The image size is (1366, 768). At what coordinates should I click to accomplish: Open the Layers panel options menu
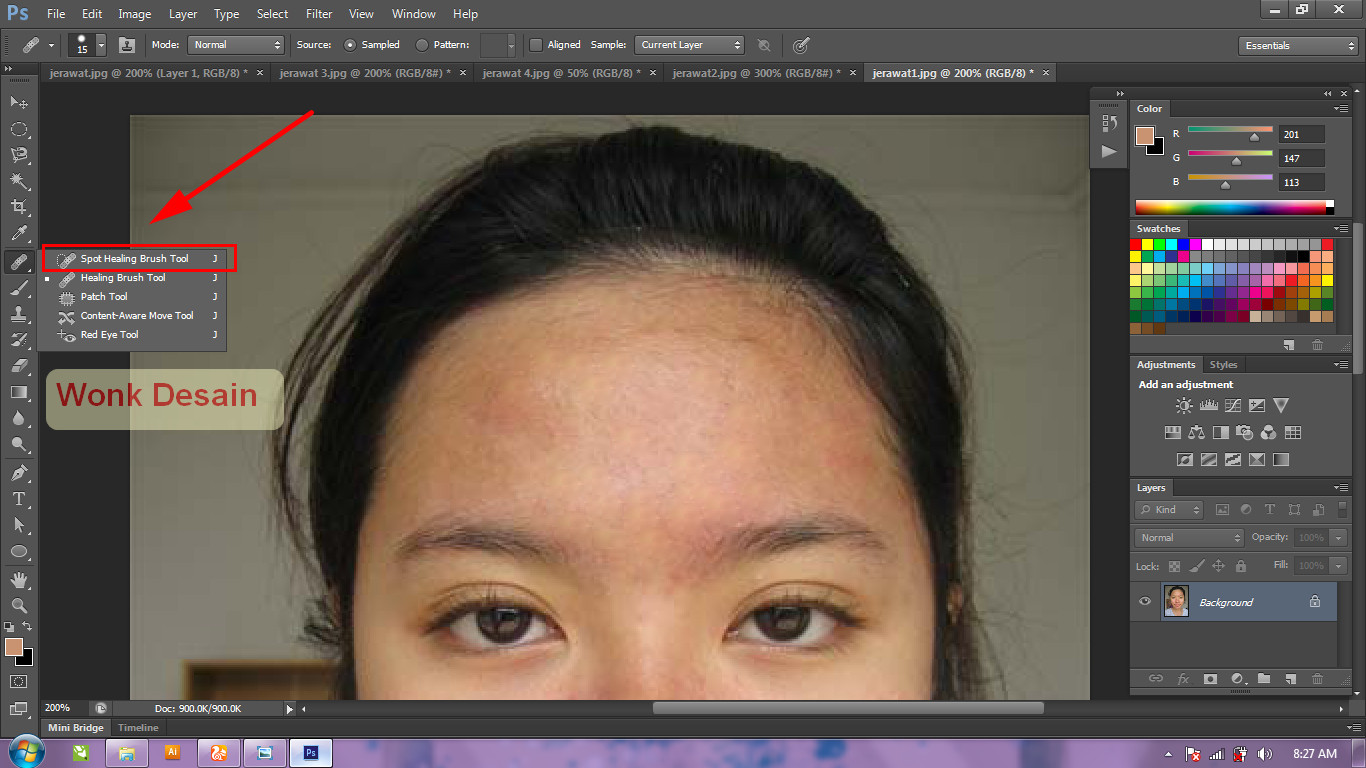coord(1340,488)
